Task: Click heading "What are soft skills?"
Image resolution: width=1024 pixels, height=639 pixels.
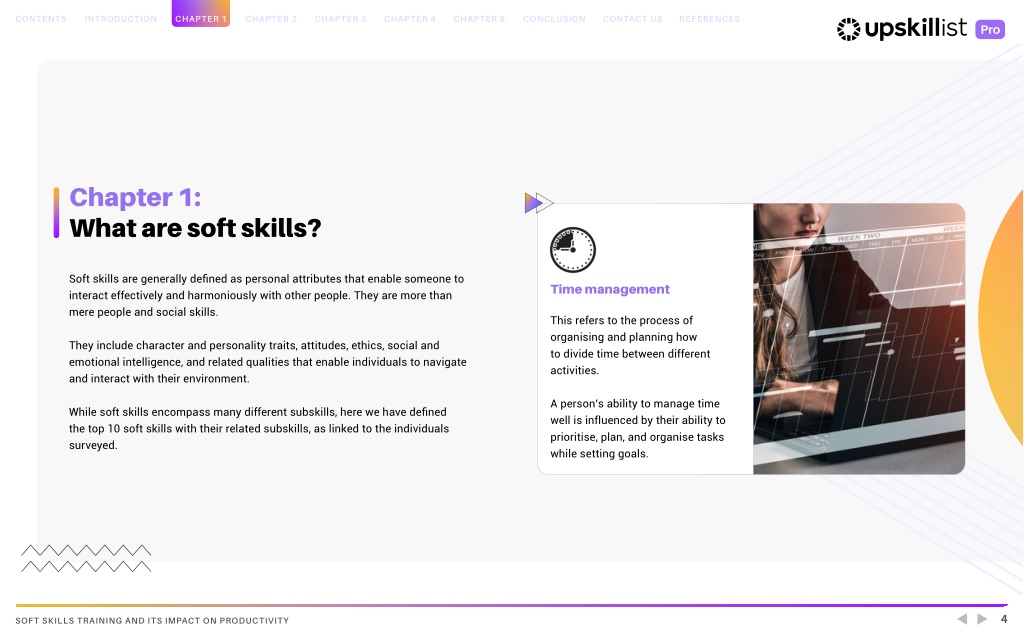Action: click(x=195, y=228)
